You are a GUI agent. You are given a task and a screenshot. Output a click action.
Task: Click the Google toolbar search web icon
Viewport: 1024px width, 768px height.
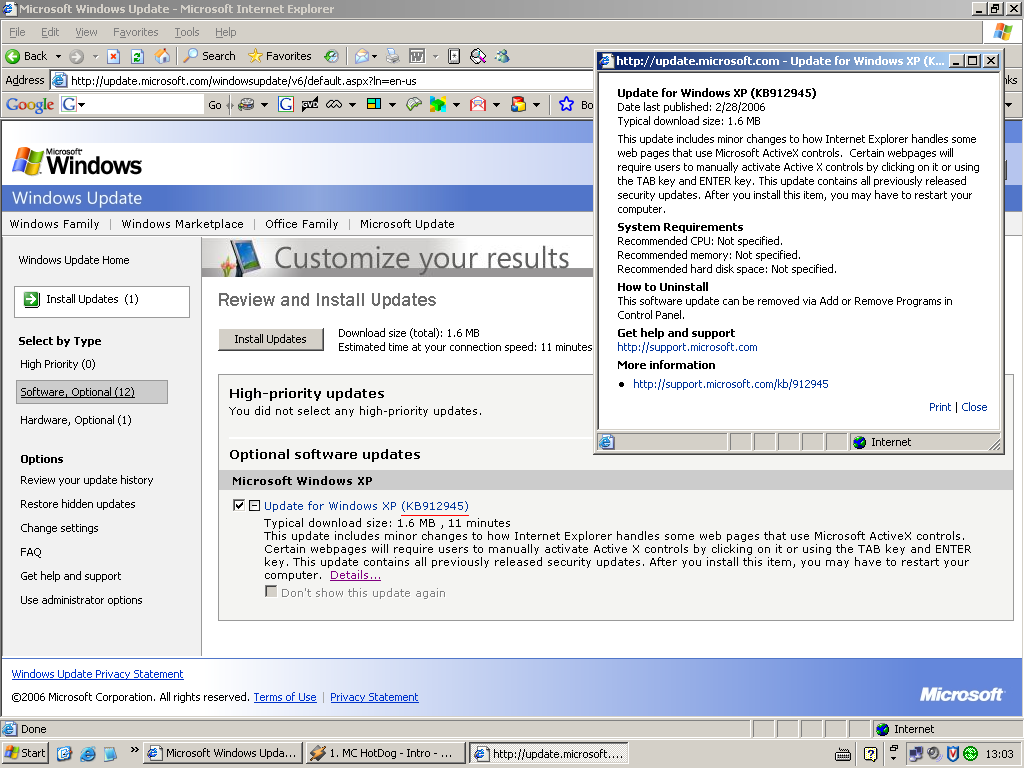click(285, 104)
